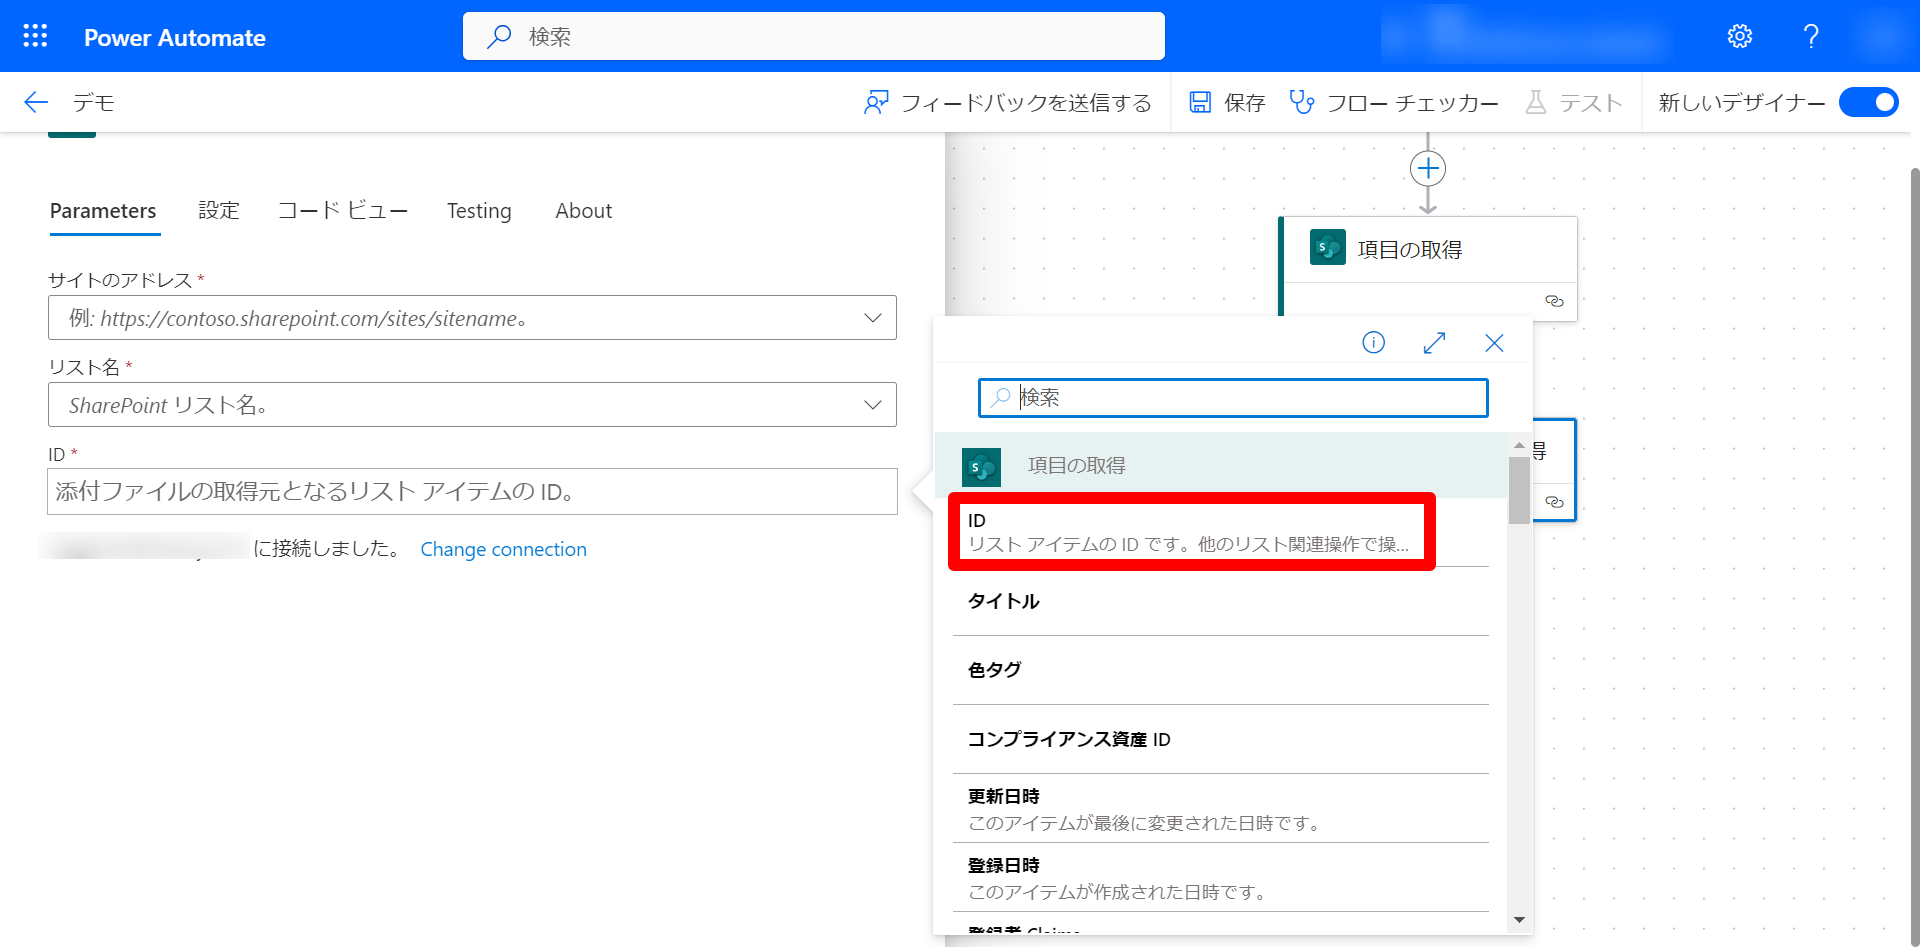Click the 保存 save button
Viewport: 1920px width, 947px height.
1226,102
